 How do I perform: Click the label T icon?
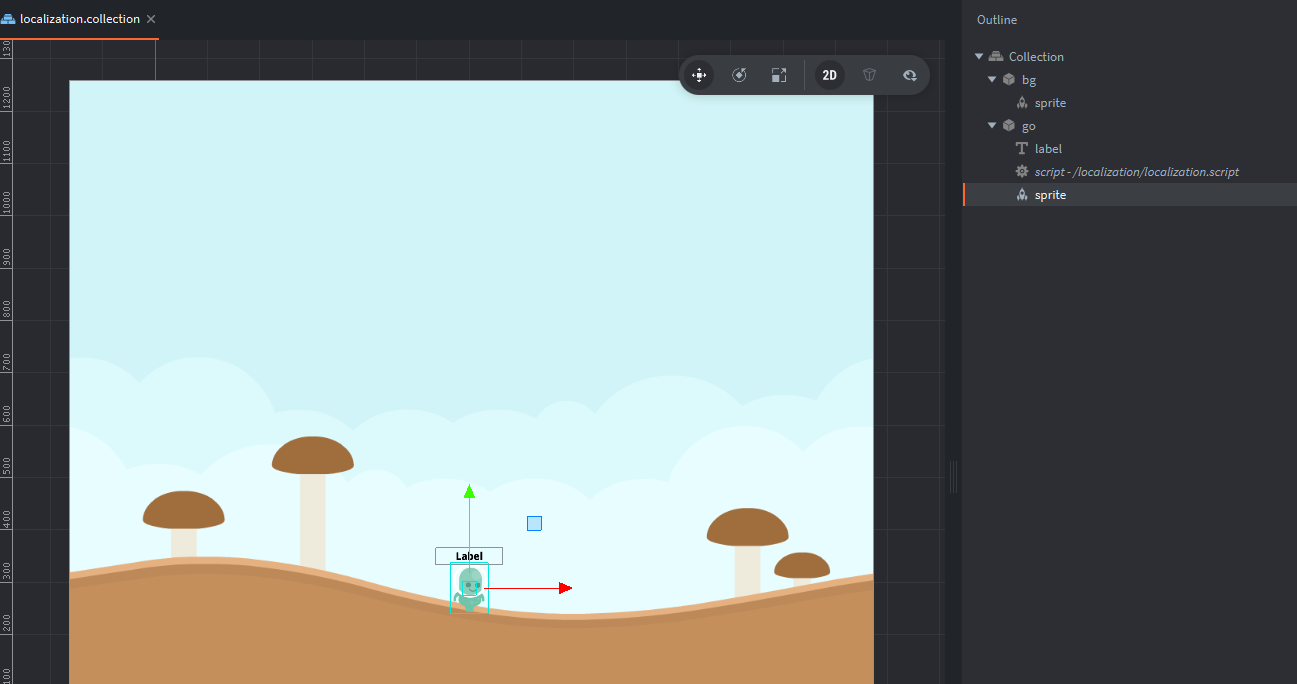click(1022, 149)
